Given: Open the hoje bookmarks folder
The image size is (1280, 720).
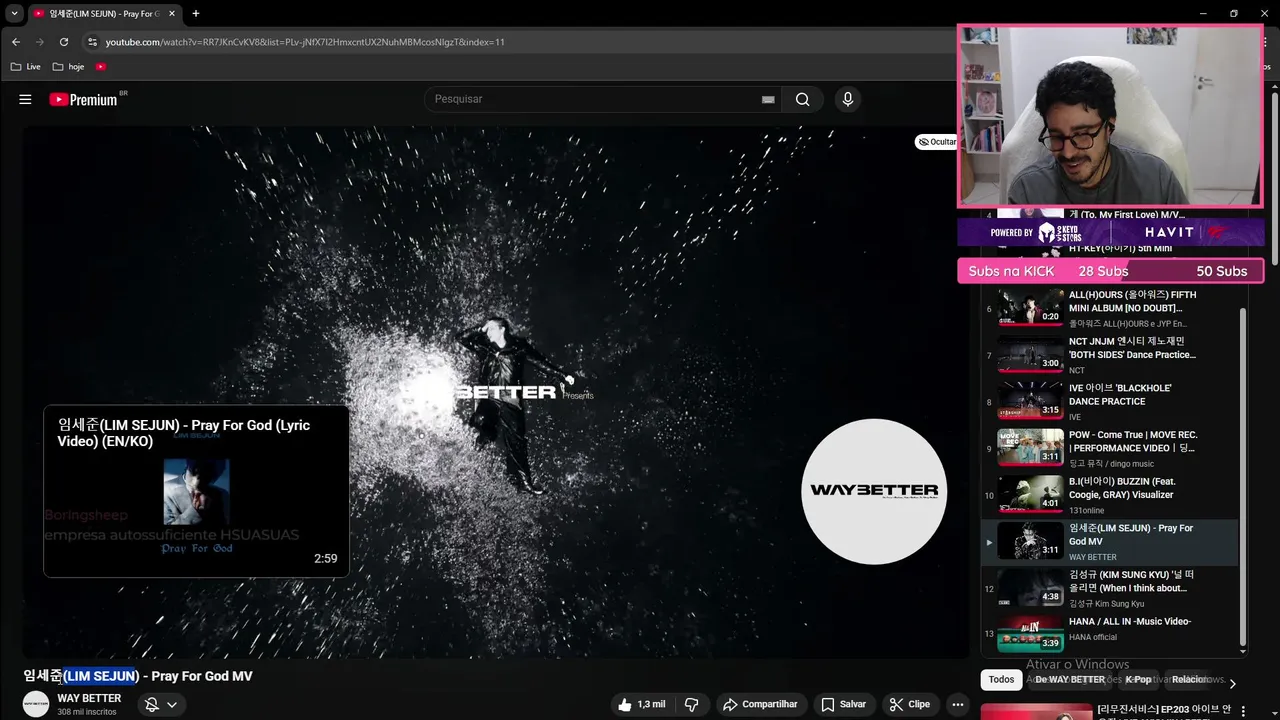Looking at the screenshot, I should click(x=68, y=67).
